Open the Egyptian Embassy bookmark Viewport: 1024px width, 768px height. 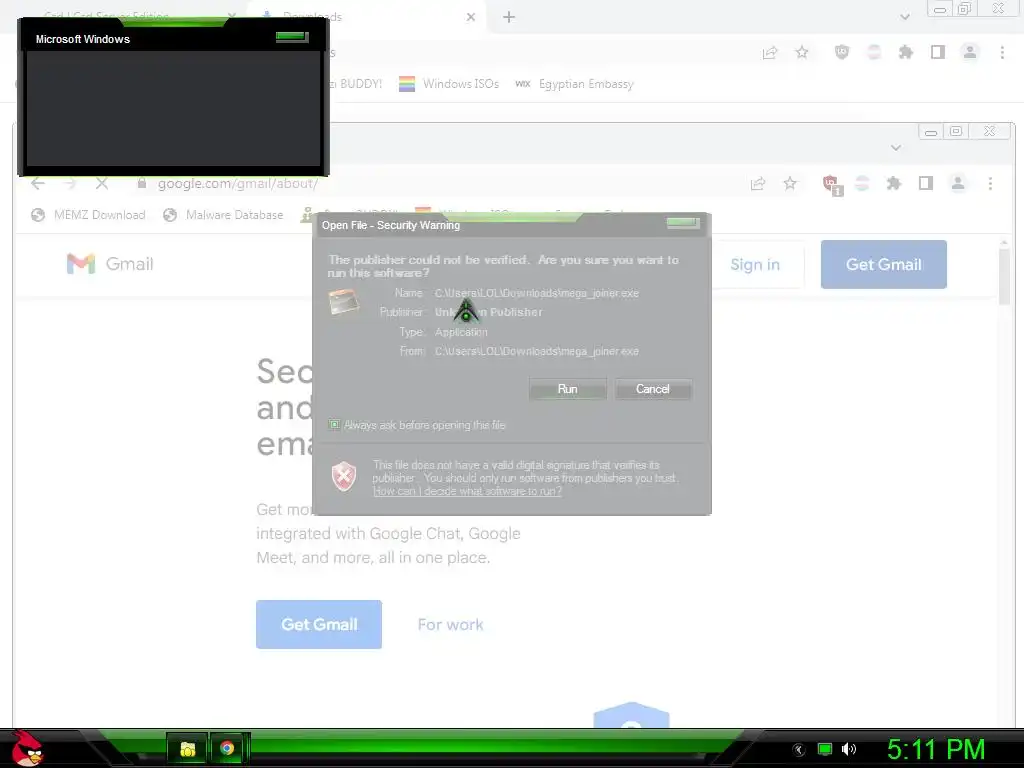click(575, 84)
